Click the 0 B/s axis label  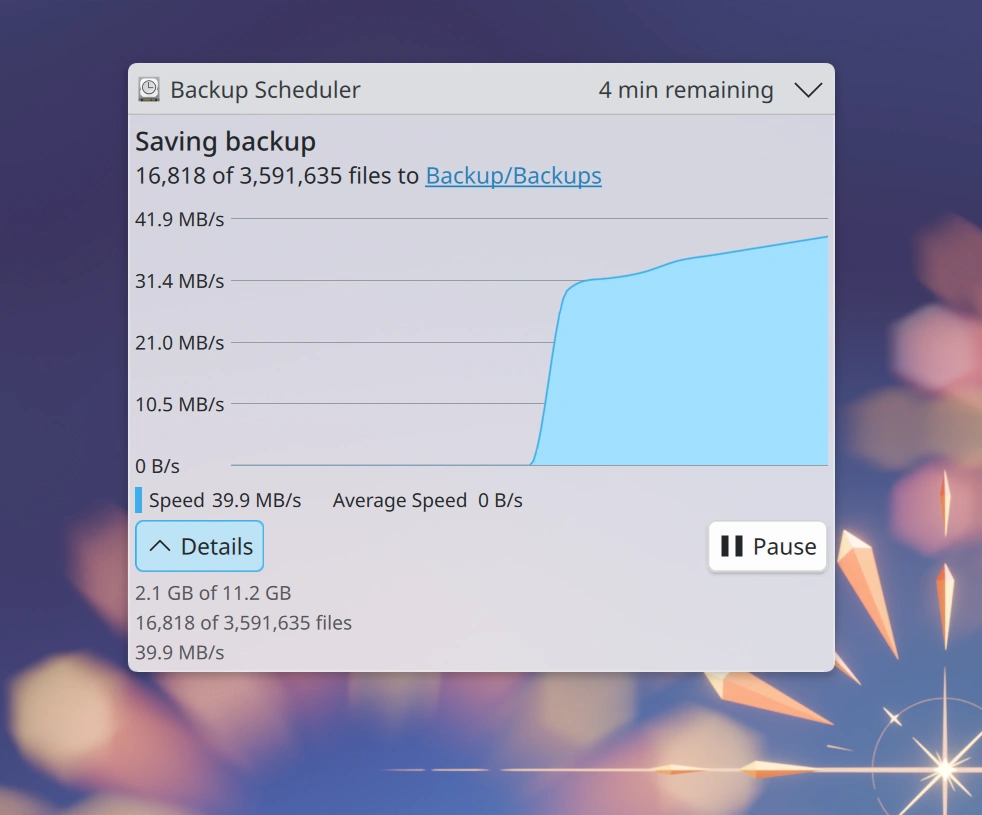pos(157,466)
